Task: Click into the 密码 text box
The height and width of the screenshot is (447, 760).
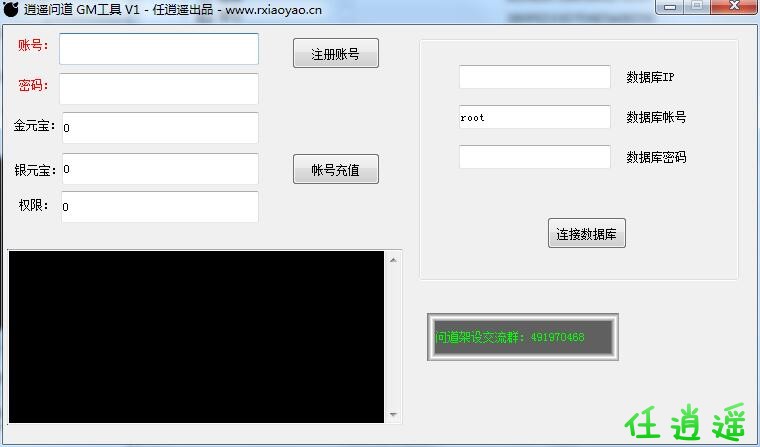Action: [159, 88]
